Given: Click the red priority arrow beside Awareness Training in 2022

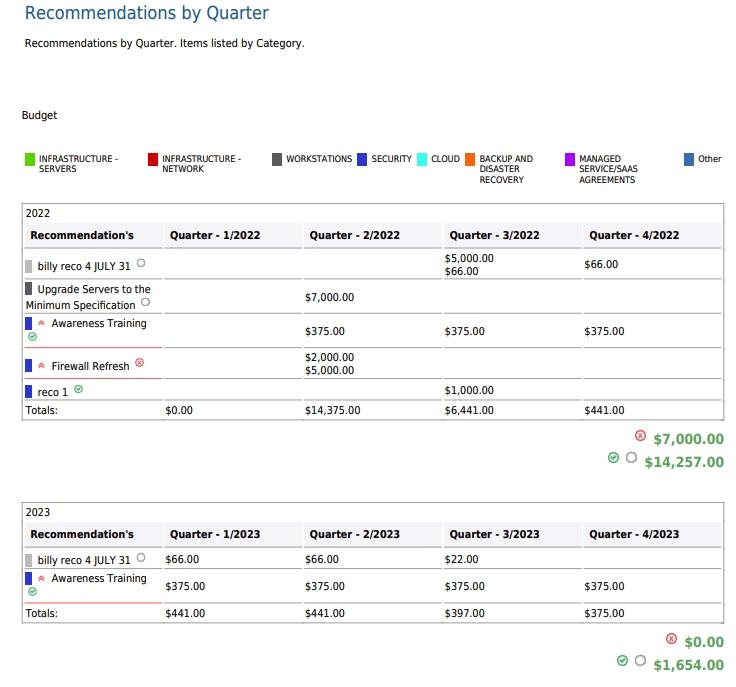Looking at the screenshot, I should 41,323.
